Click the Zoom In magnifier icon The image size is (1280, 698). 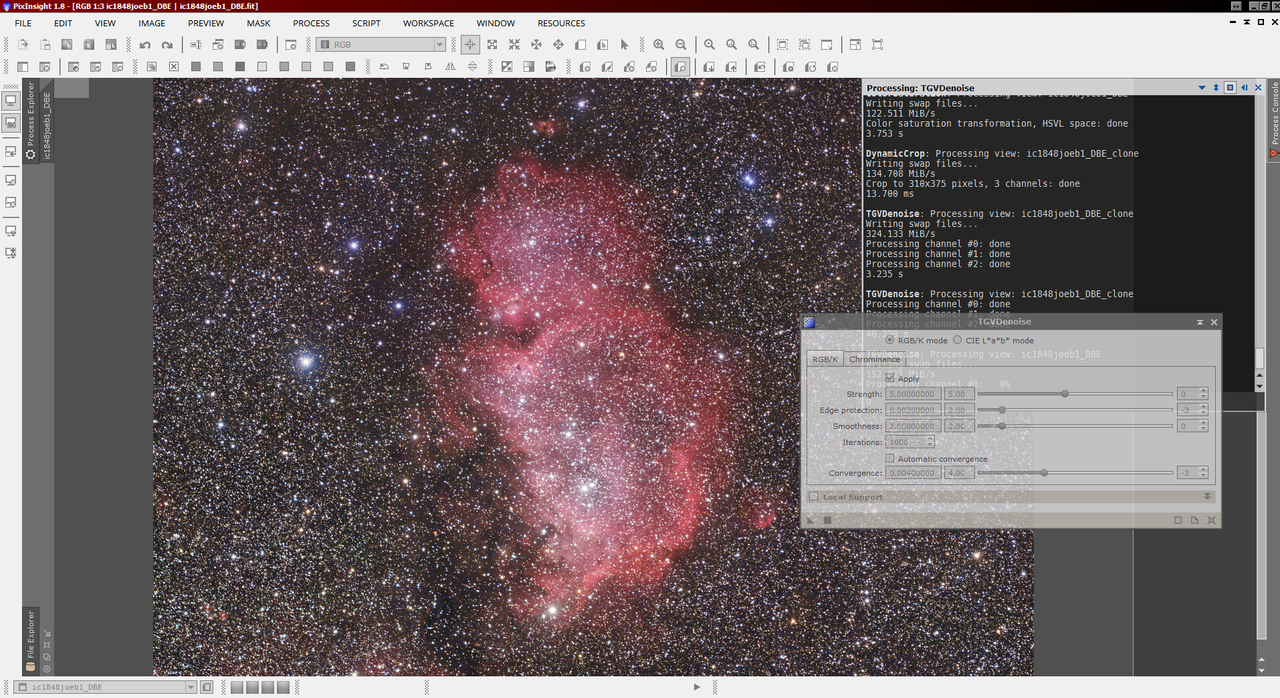[x=658, y=44]
